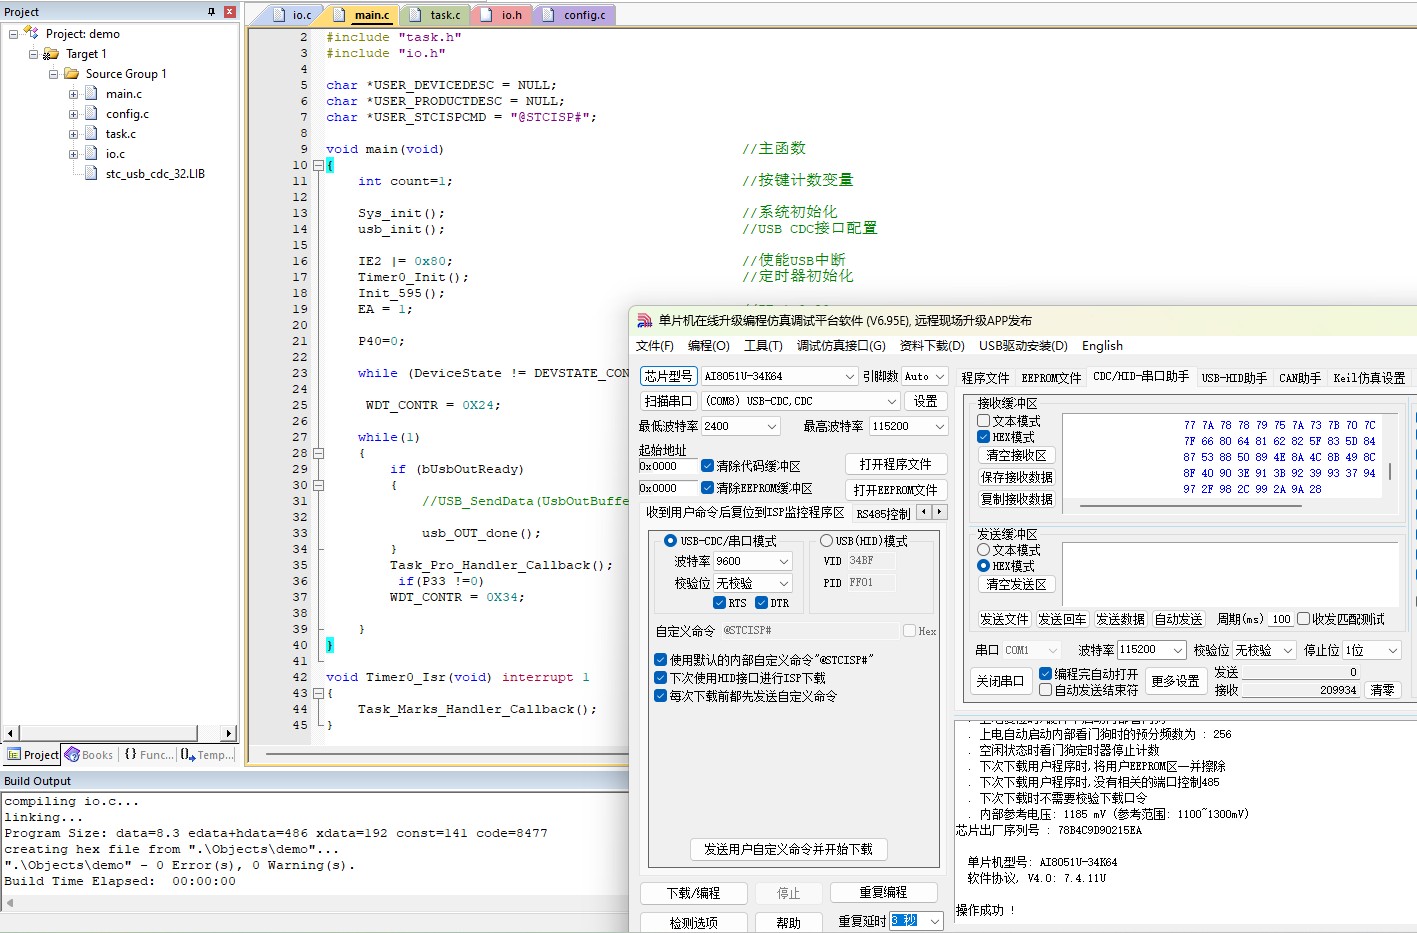Click the main.c file icon in project tree

91,94
